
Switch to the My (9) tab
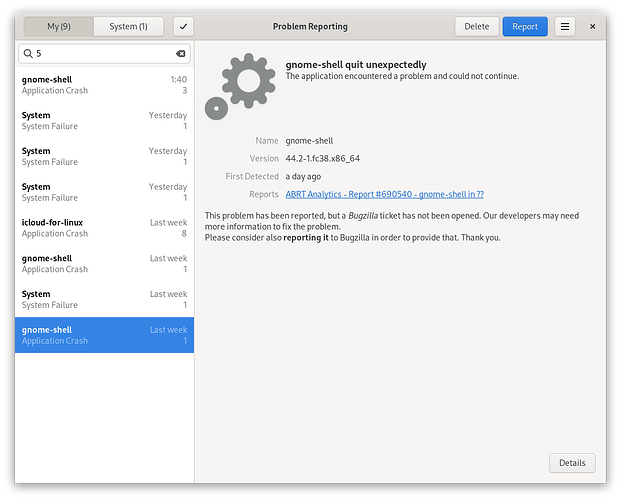point(59,26)
